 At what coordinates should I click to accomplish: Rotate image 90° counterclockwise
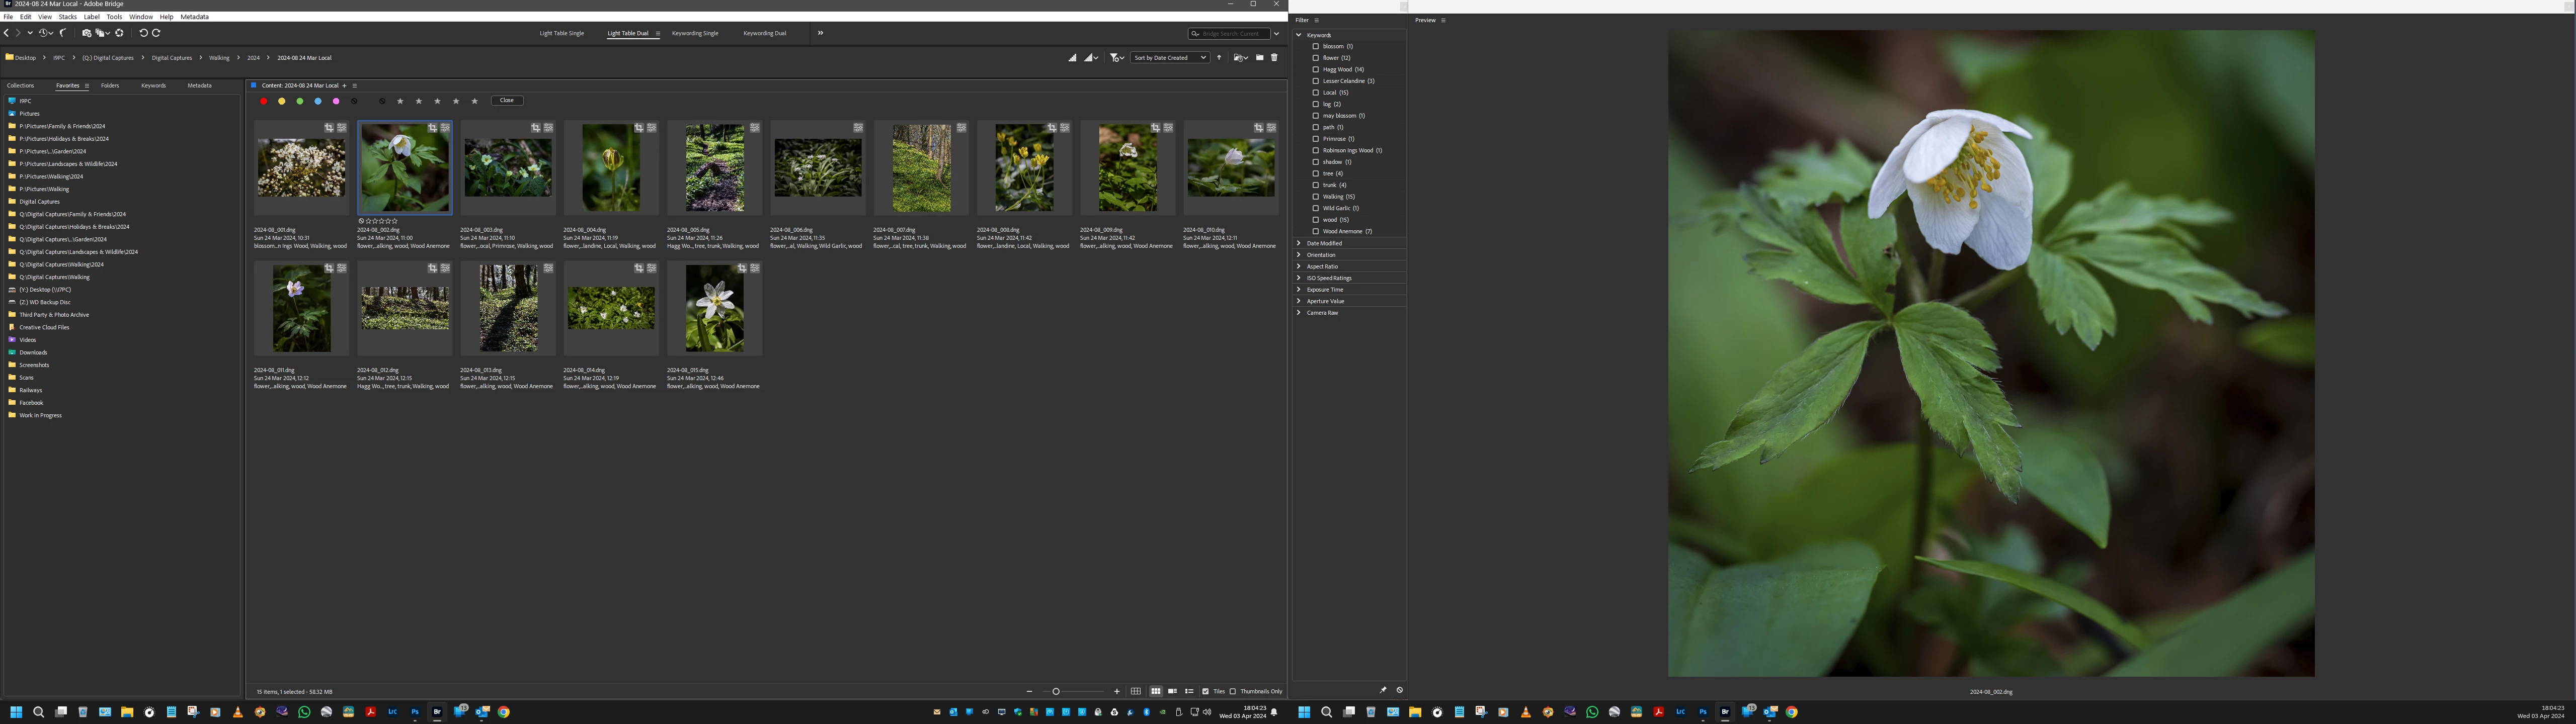[x=143, y=33]
